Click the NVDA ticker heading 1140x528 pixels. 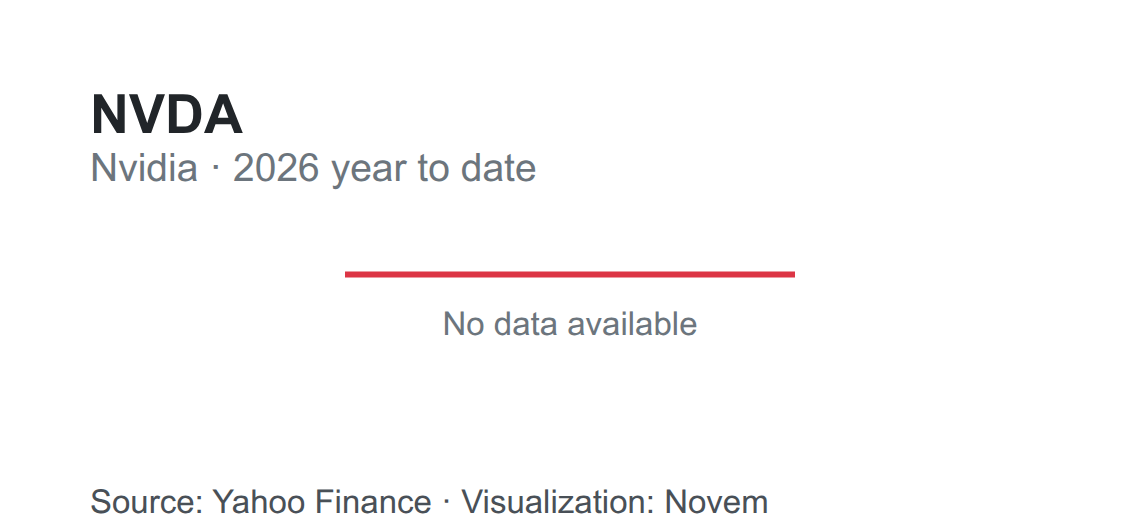[x=166, y=115]
